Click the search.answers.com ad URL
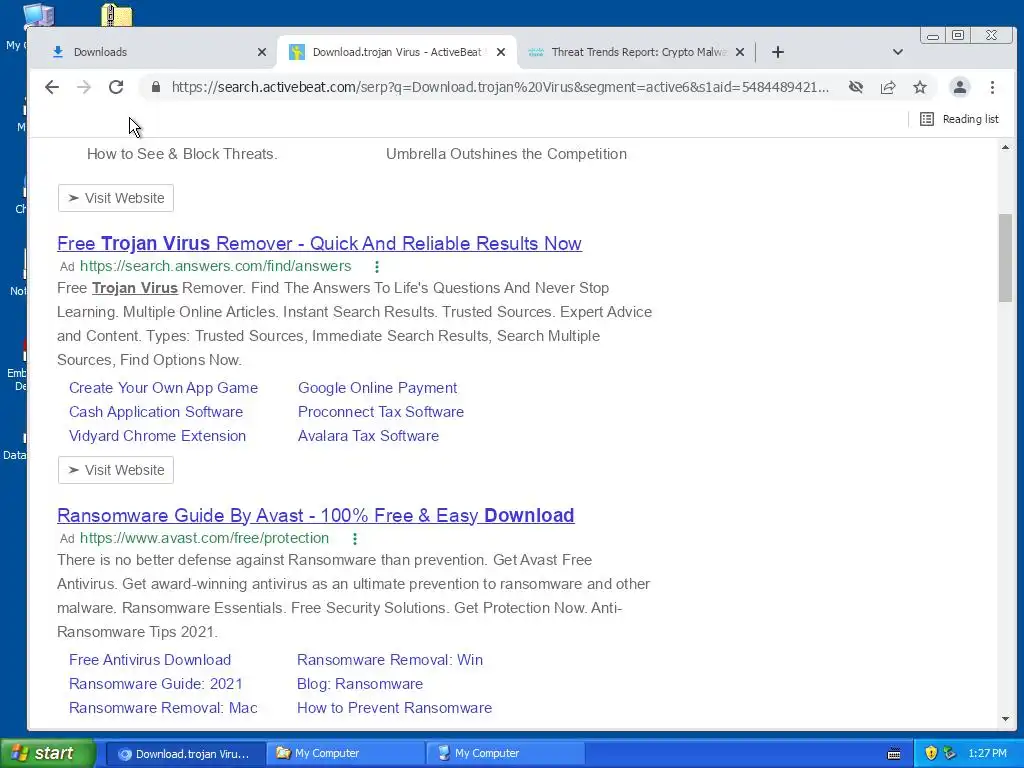This screenshot has width=1024, height=768. point(216,266)
